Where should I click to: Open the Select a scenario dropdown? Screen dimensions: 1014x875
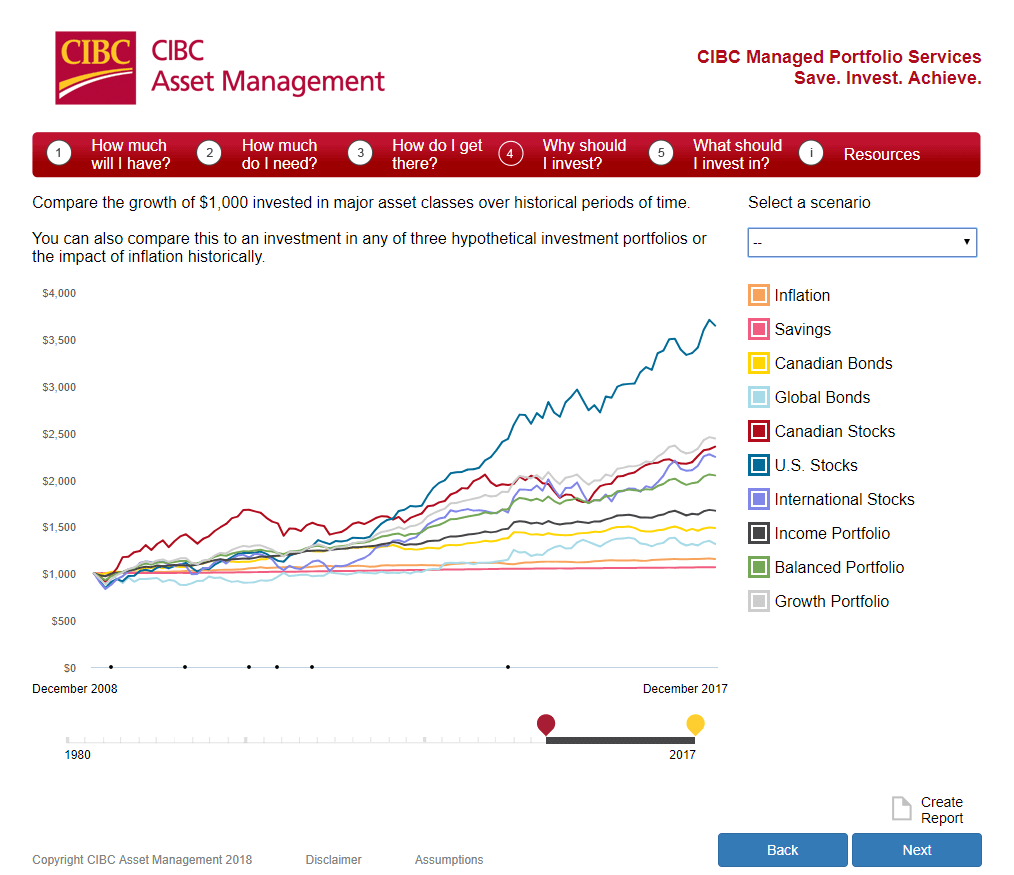tap(862, 243)
